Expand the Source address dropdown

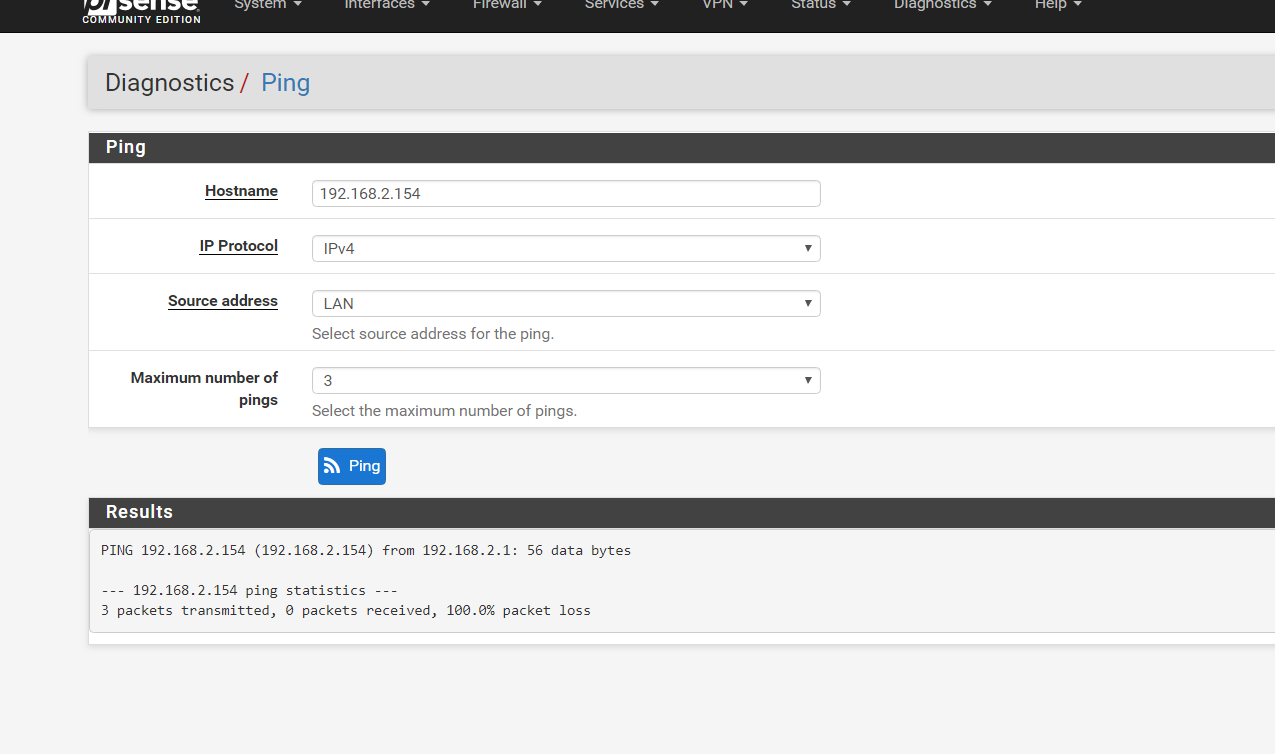pos(566,304)
